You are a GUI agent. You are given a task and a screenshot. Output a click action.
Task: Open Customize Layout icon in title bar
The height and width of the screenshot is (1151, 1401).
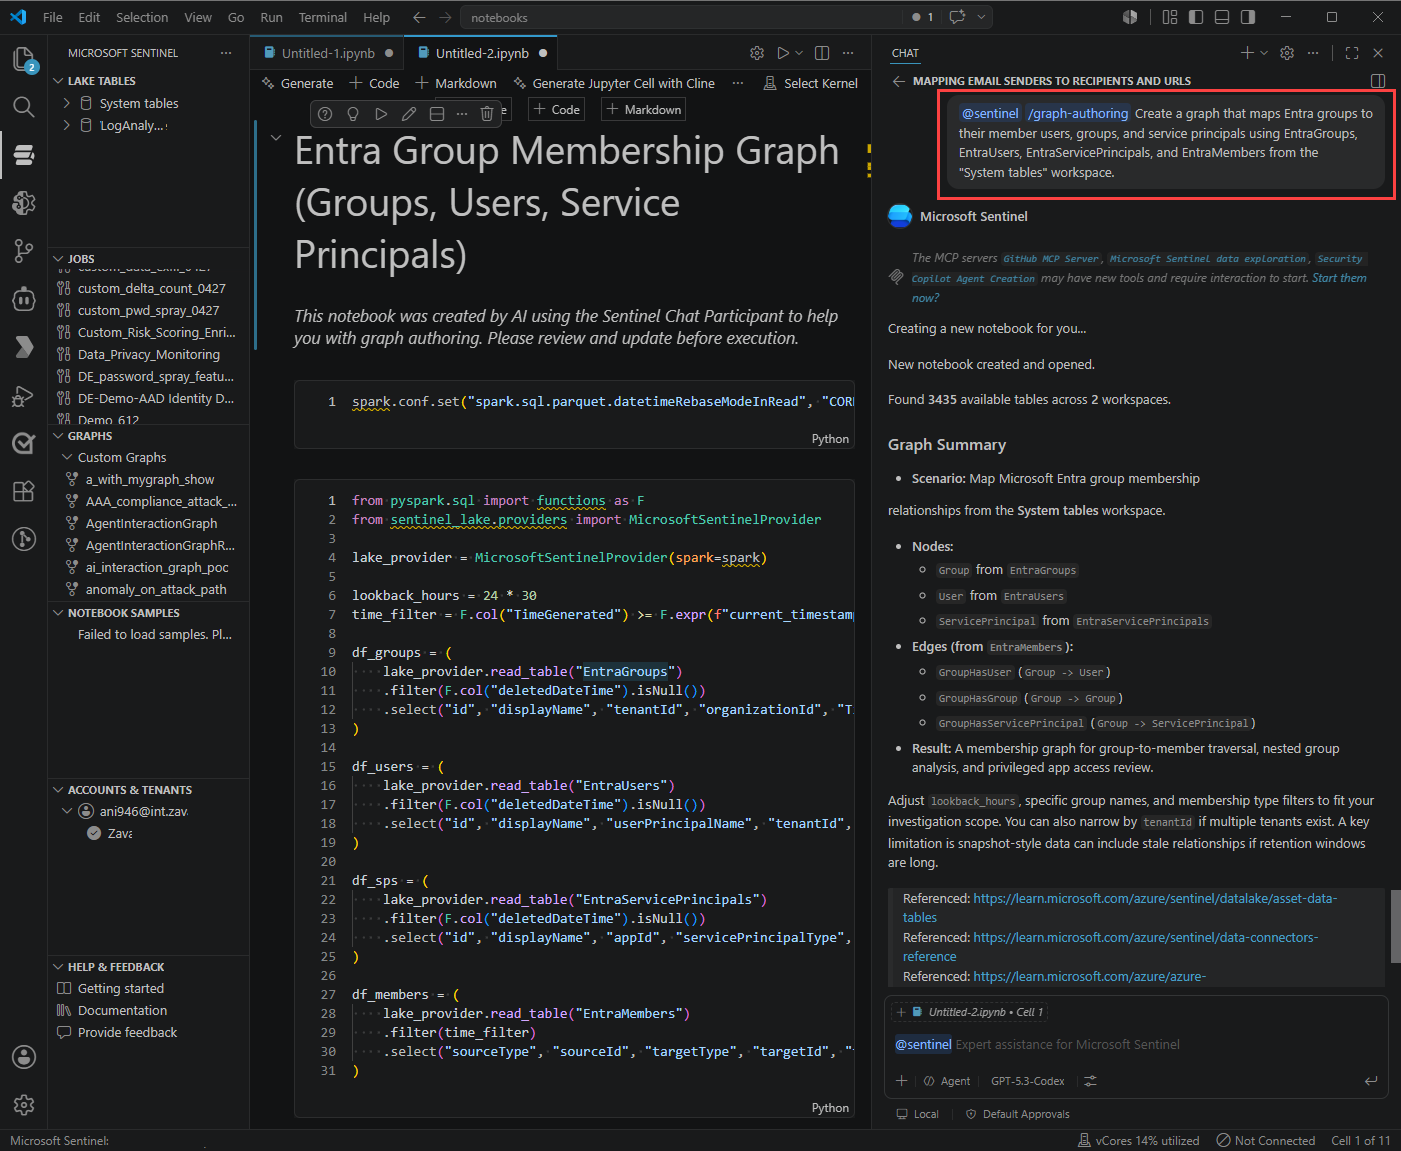(1170, 17)
